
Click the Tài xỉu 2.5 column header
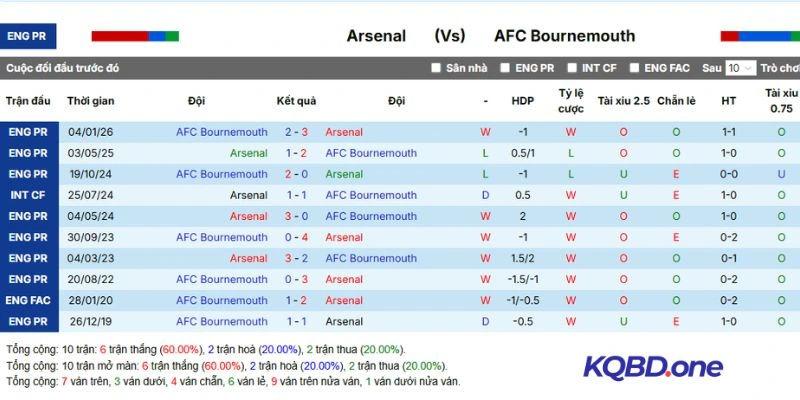(x=623, y=101)
